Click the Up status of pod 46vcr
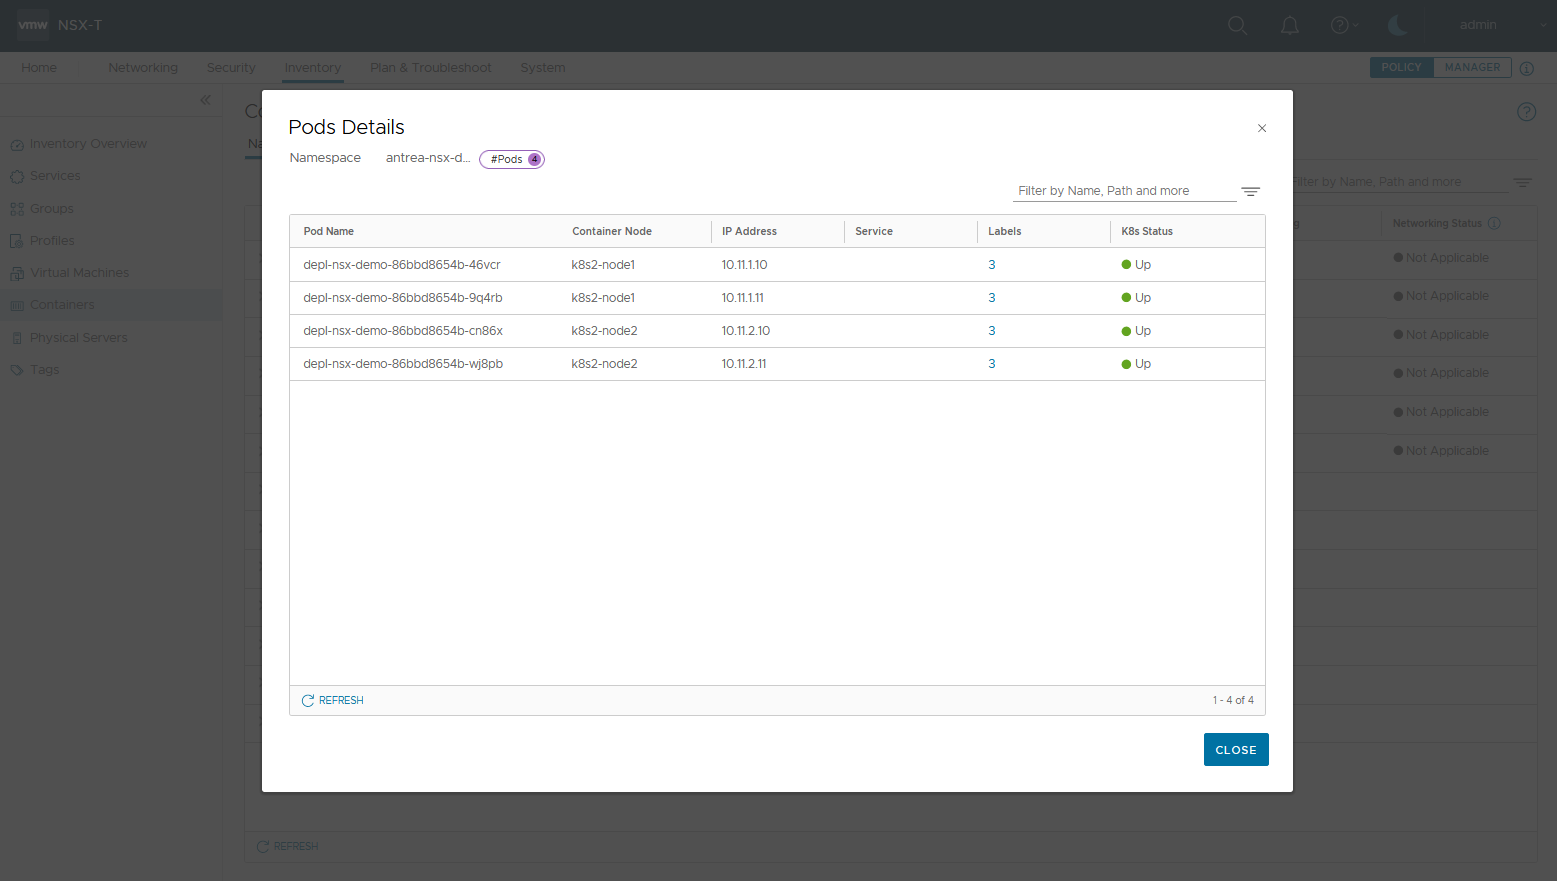 [x=1136, y=265]
